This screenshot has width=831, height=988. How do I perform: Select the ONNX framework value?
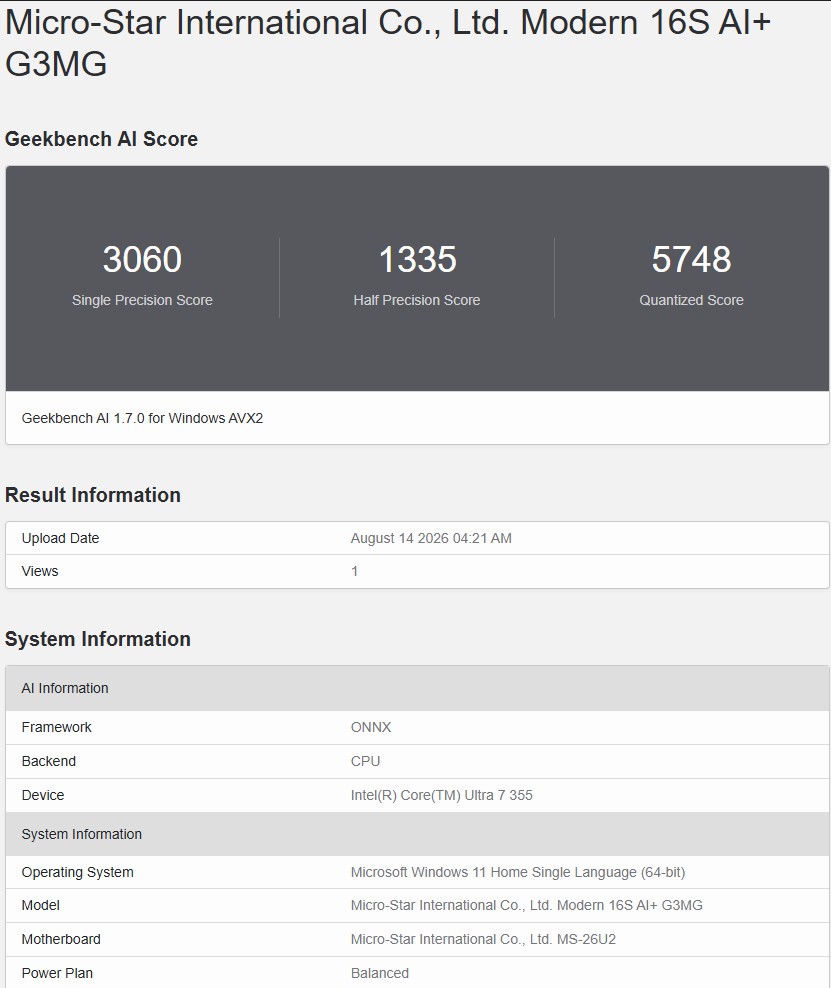click(x=371, y=727)
